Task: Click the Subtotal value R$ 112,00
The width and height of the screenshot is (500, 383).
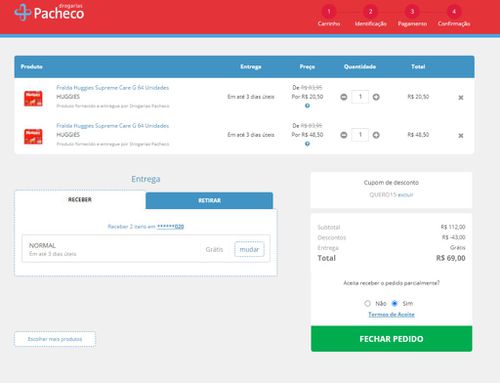Action: [x=453, y=227]
